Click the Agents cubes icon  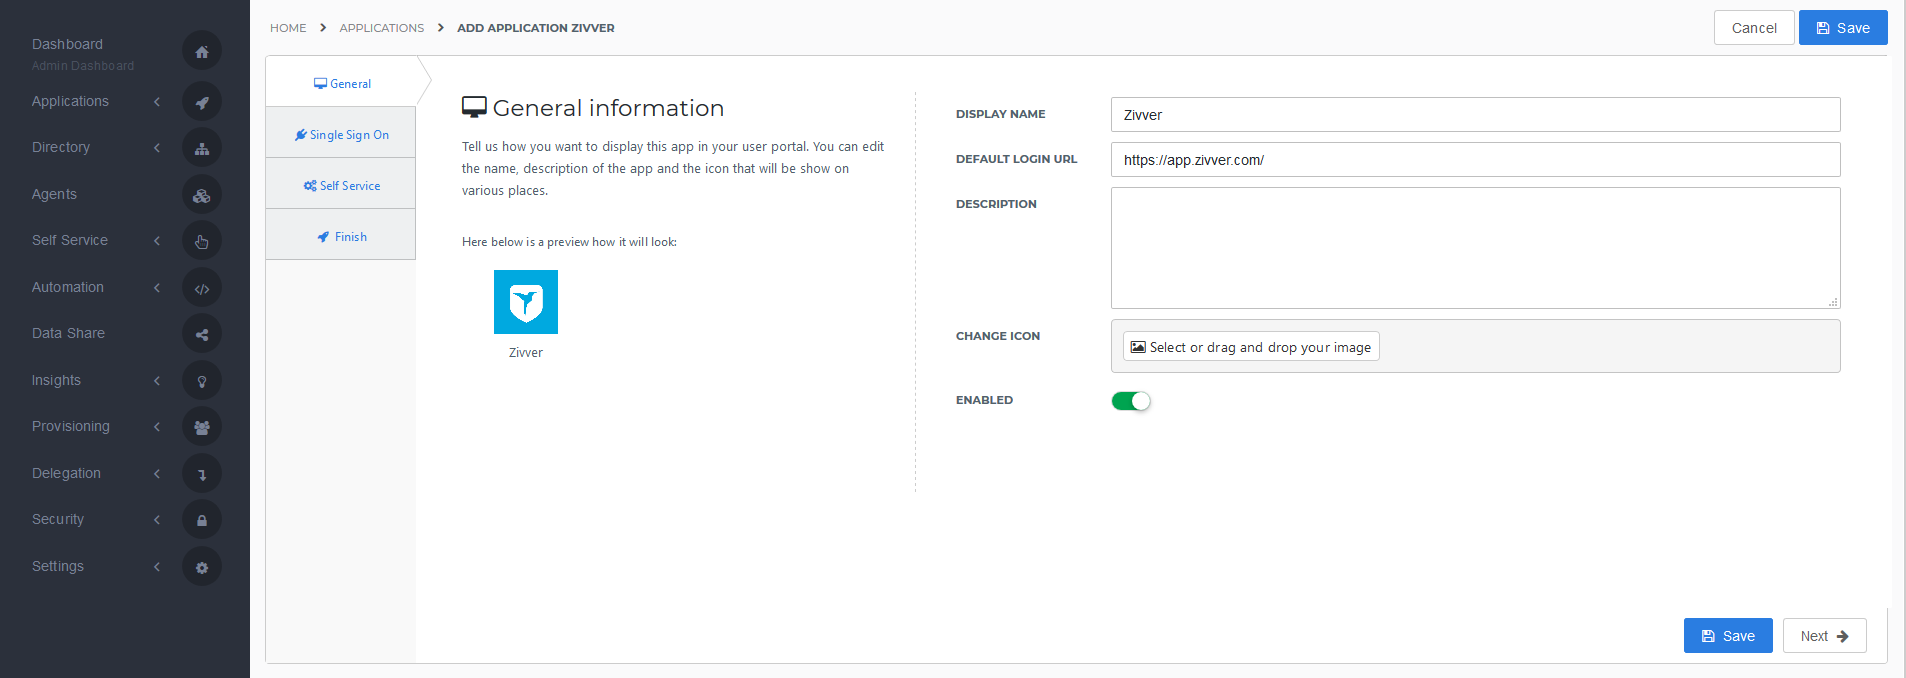202,195
